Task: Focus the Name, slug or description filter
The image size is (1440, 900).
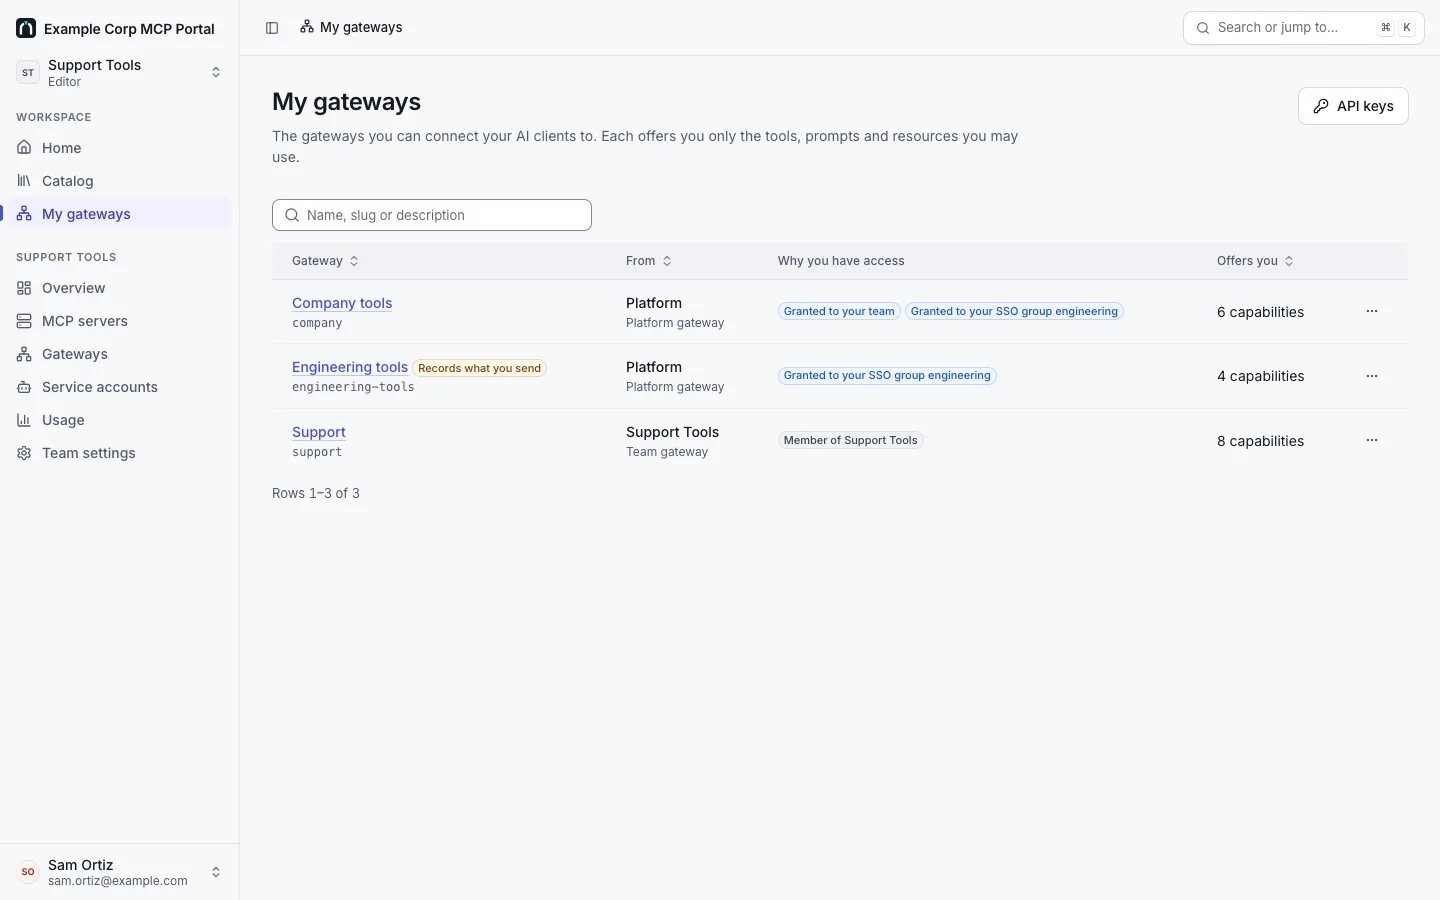Action: click(x=432, y=215)
